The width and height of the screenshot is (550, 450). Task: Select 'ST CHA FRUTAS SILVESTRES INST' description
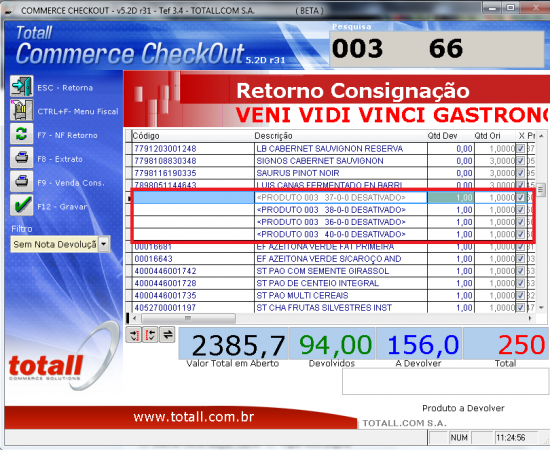click(x=324, y=308)
